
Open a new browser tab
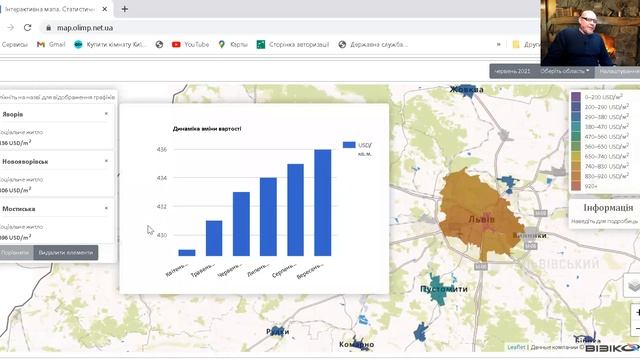coord(124,9)
